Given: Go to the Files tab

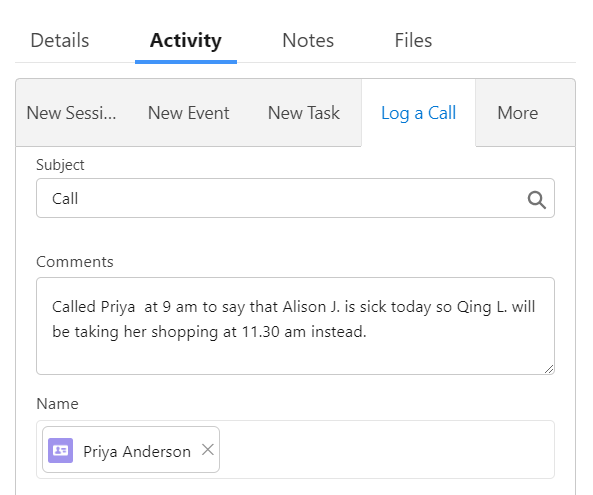Looking at the screenshot, I should pyautogui.click(x=413, y=40).
